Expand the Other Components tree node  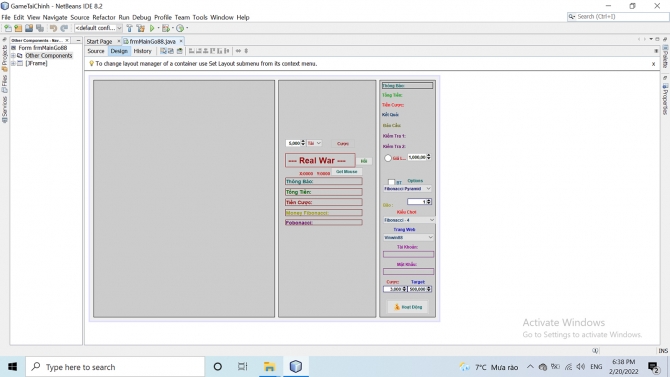coord(13,56)
